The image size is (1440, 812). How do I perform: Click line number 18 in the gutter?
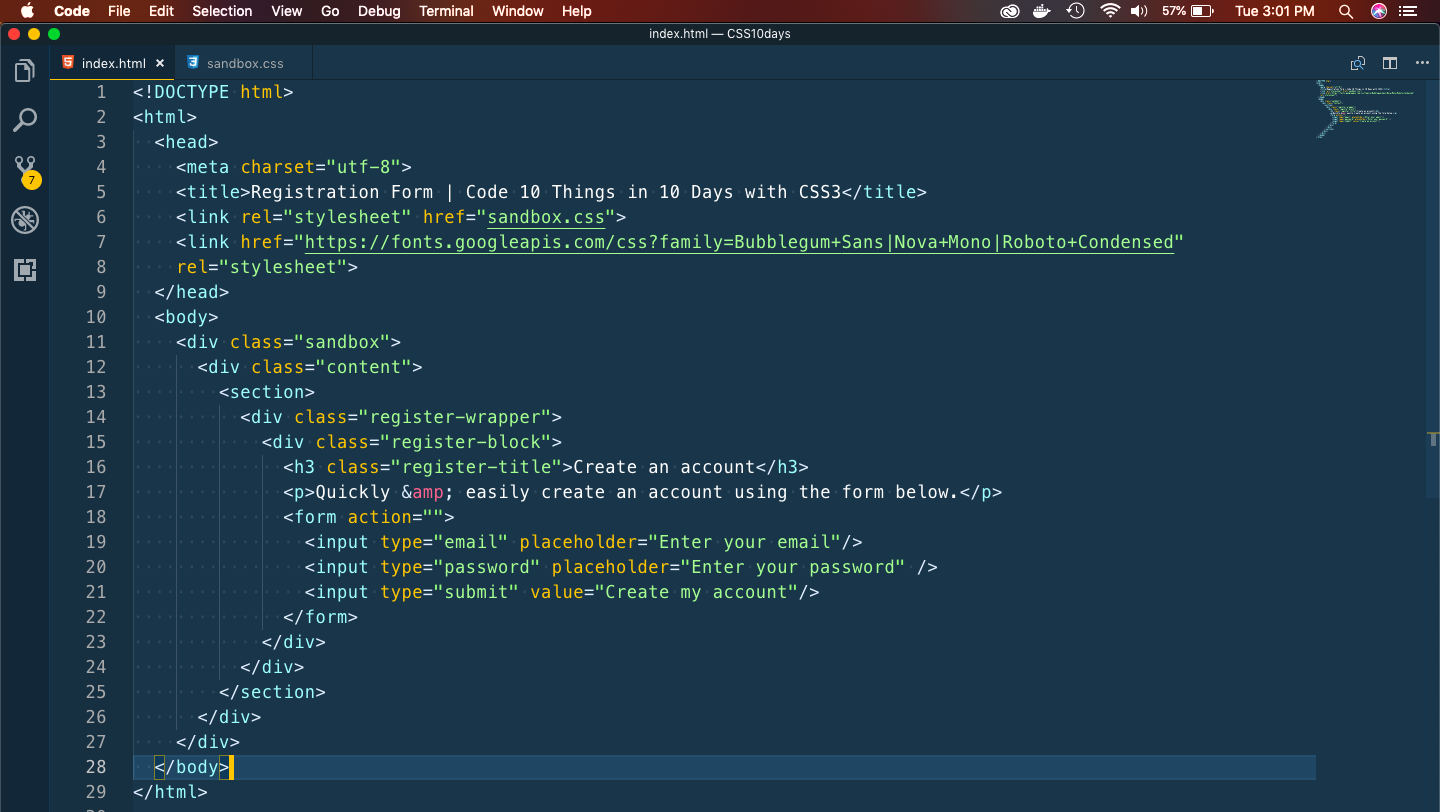pyautogui.click(x=96, y=517)
